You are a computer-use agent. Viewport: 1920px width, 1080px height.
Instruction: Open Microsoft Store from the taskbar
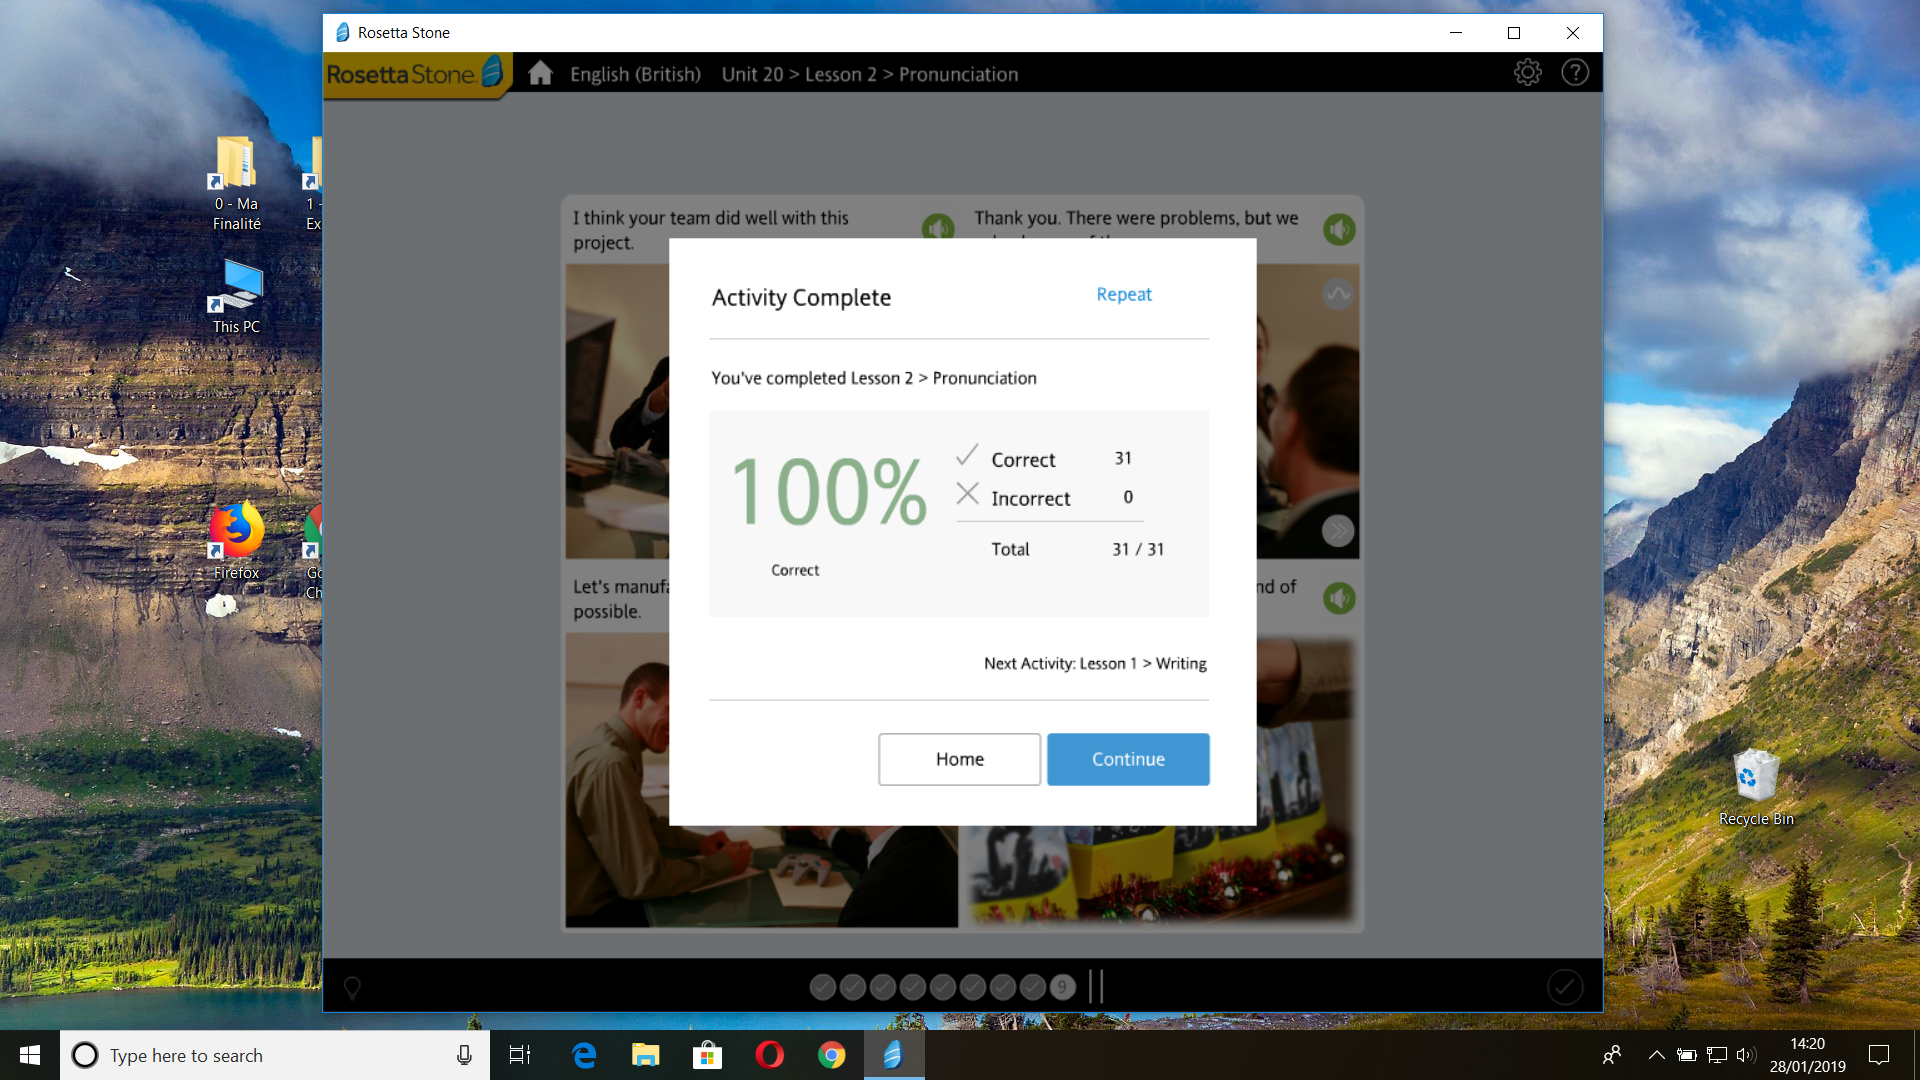pyautogui.click(x=708, y=1055)
